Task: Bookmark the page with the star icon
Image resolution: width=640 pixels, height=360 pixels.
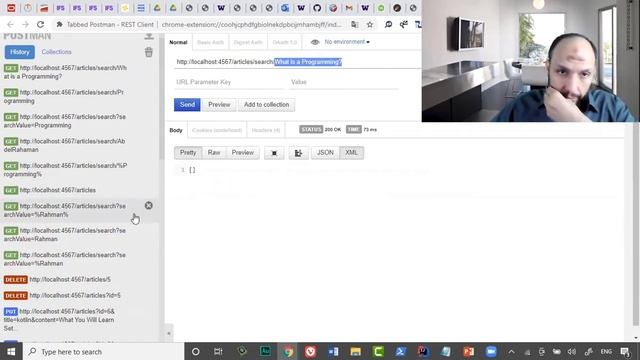Action: [x=370, y=24]
